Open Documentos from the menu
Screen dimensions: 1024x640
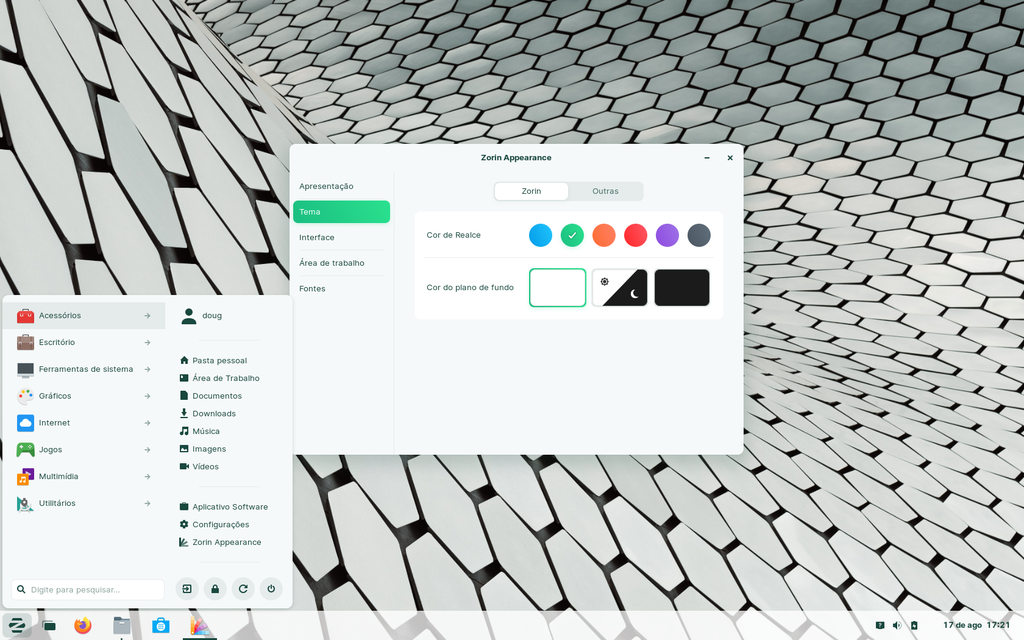pos(210,396)
